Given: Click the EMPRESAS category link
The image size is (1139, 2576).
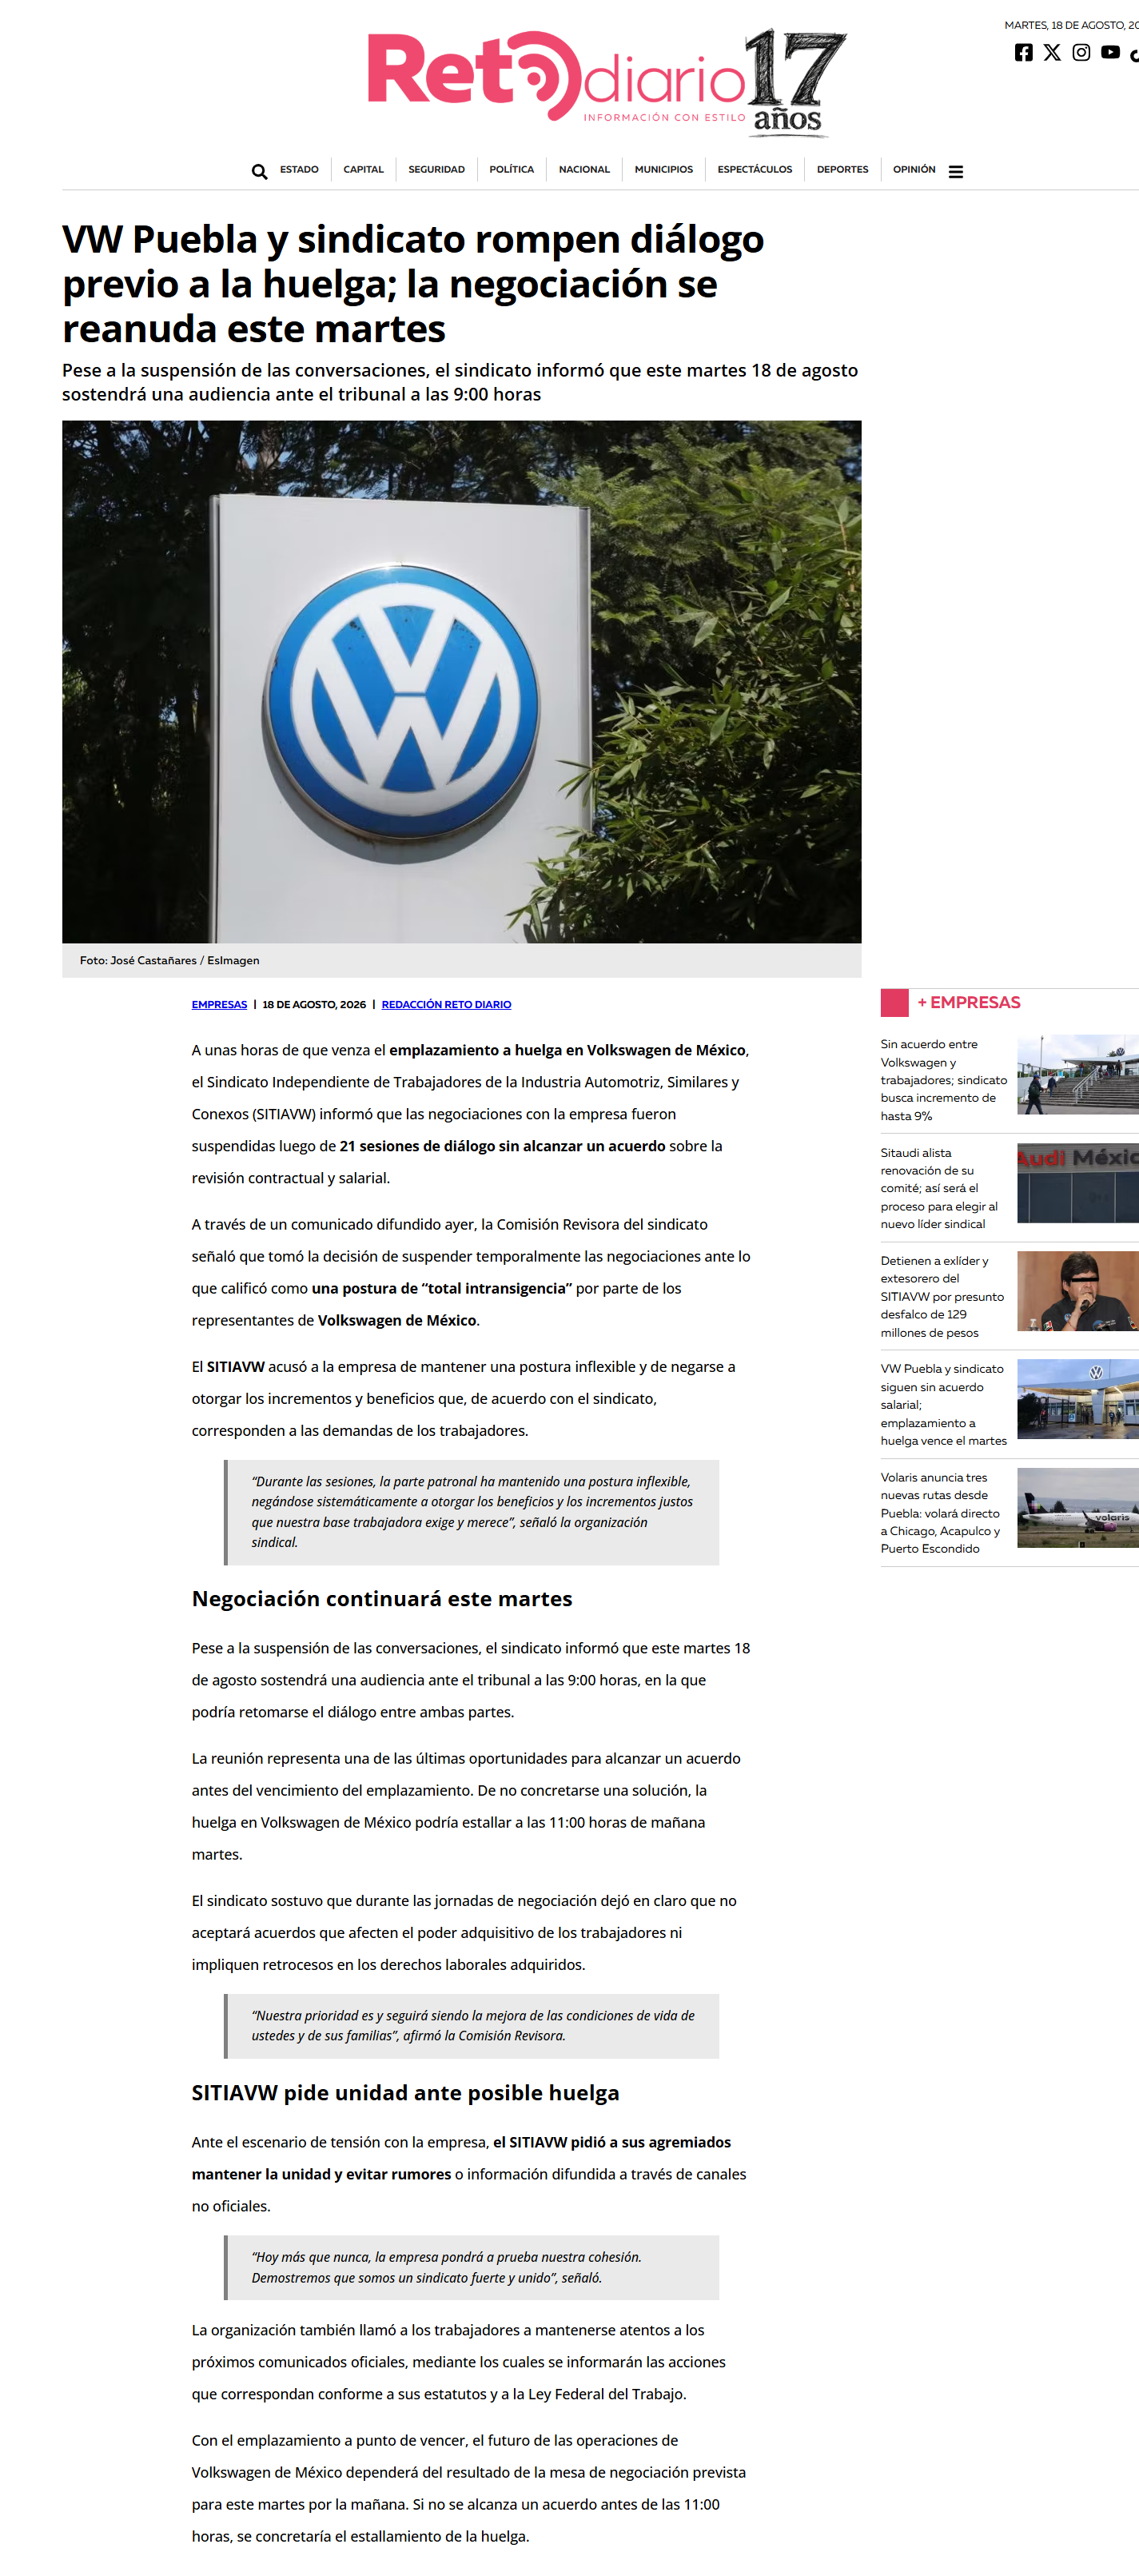Looking at the screenshot, I should [219, 1004].
